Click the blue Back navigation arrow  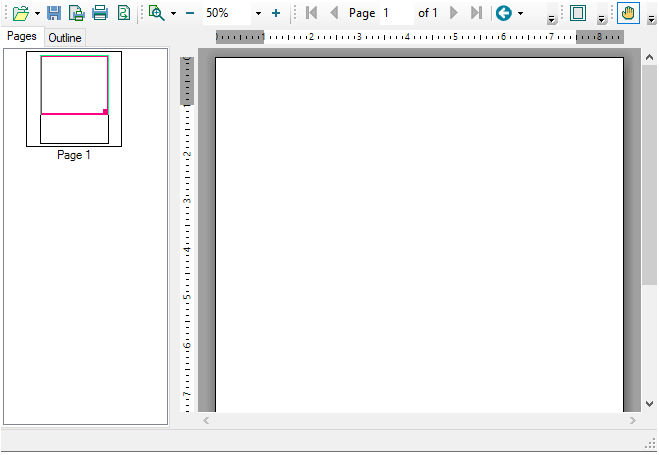tap(504, 14)
